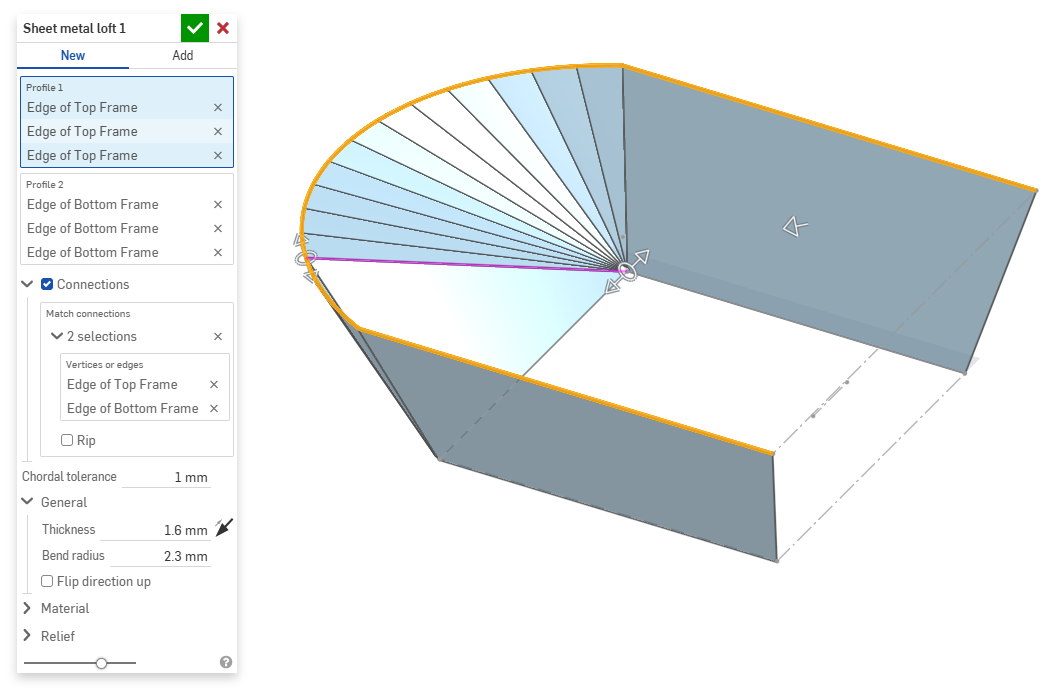Image resolution: width=1055 pixels, height=692 pixels.
Task: Cancel the Sheet metal loft dialog
Action: (x=223, y=28)
